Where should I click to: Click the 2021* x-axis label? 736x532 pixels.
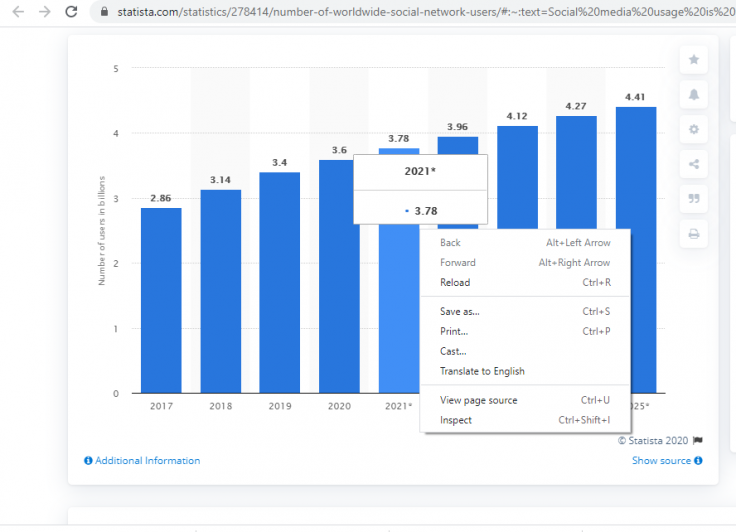pos(399,406)
